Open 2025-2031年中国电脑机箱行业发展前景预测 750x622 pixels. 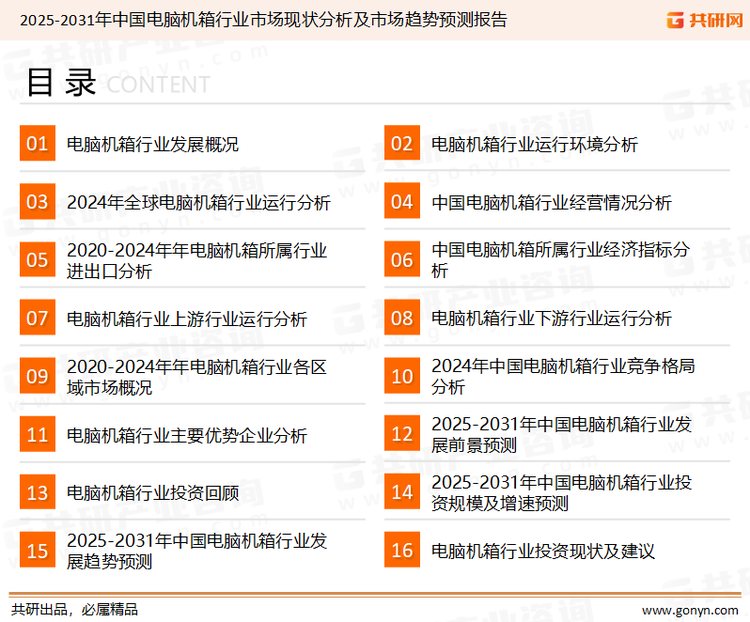click(x=562, y=434)
